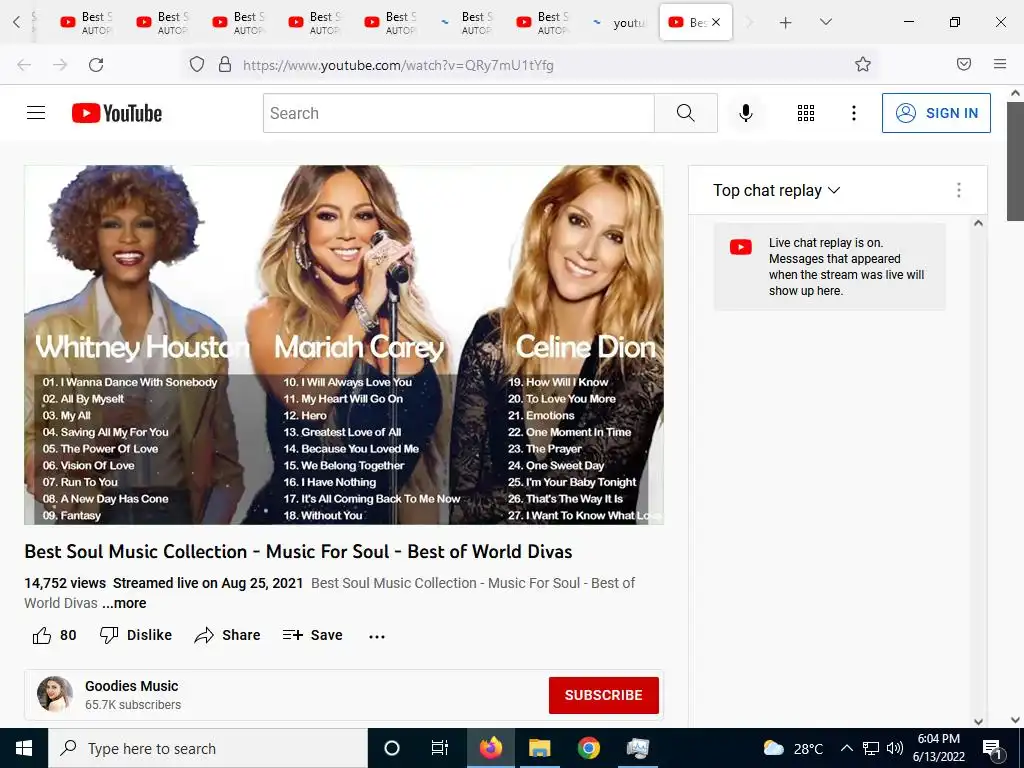Go back in browser history
Viewport: 1024px width, 768px height.
click(24, 65)
